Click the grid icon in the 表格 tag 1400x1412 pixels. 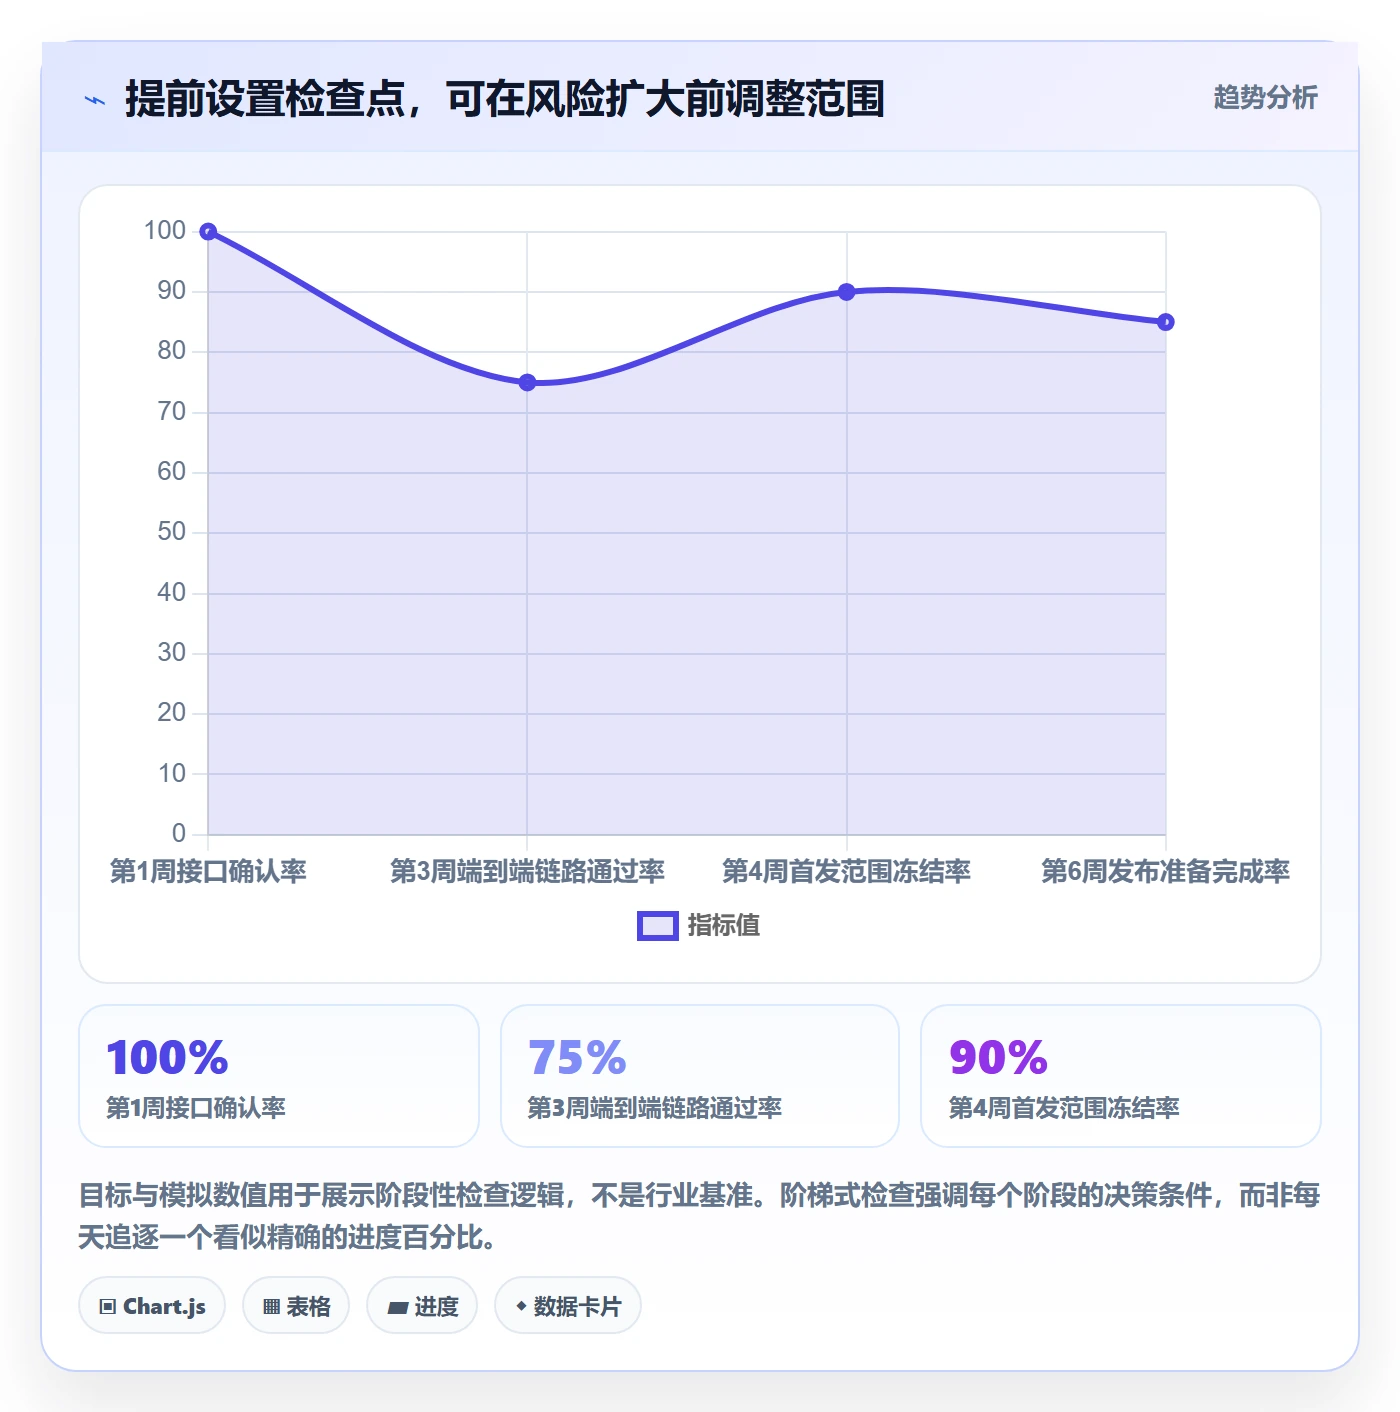271,1306
